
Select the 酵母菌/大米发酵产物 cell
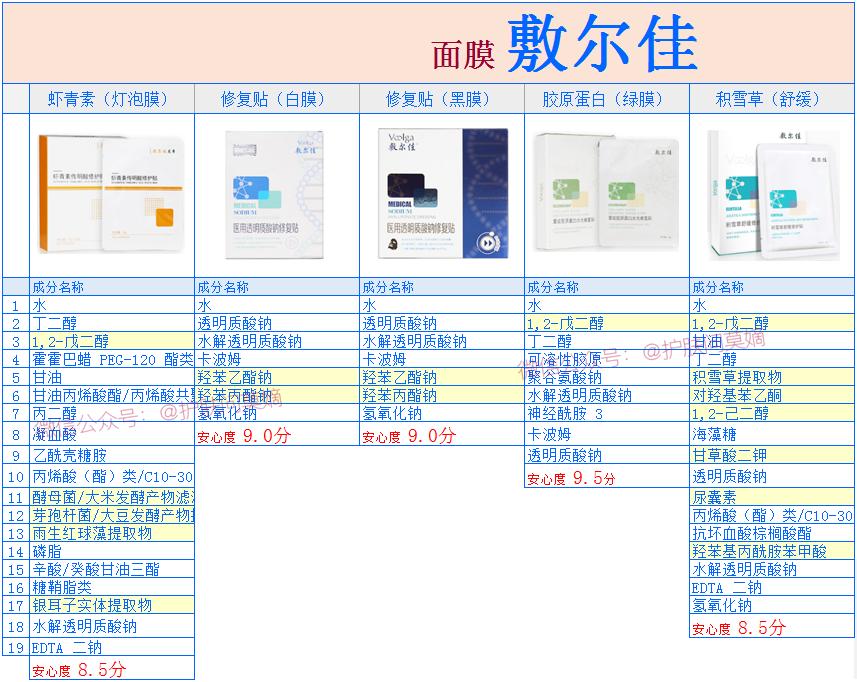coord(111,497)
